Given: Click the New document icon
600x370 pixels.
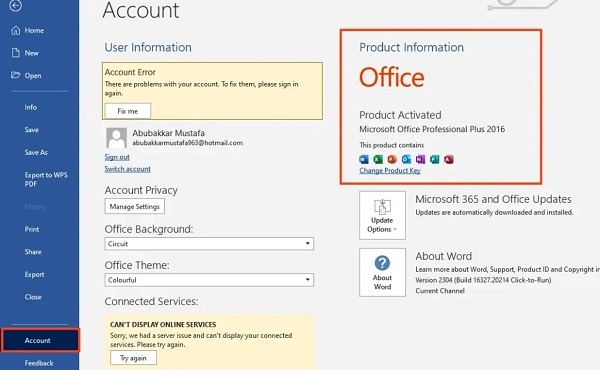Looking at the screenshot, I should [x=16, y=53].
